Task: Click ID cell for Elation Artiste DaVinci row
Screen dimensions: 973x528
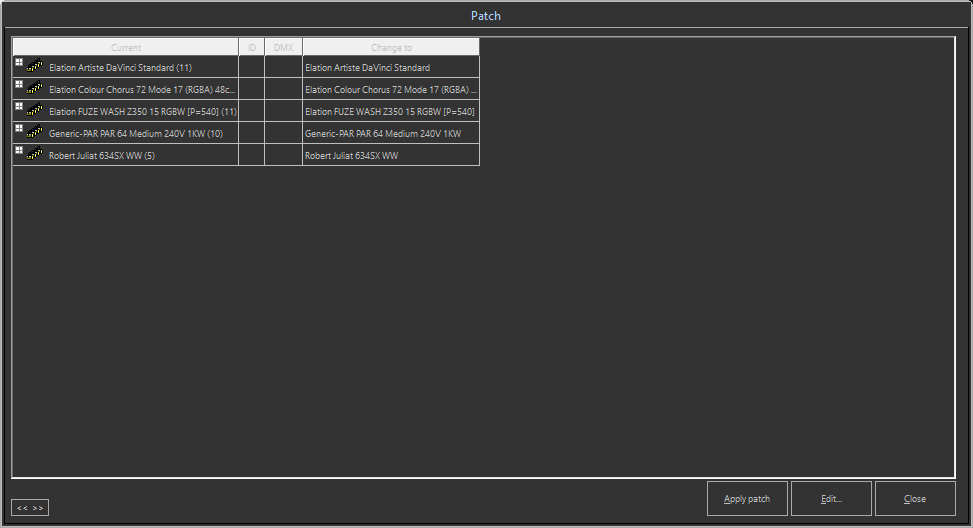Action: [252, 67]
